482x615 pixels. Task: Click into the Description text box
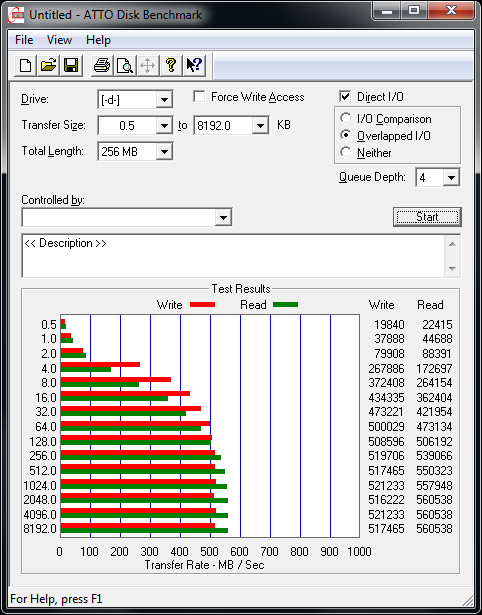[x=234, y=256]
